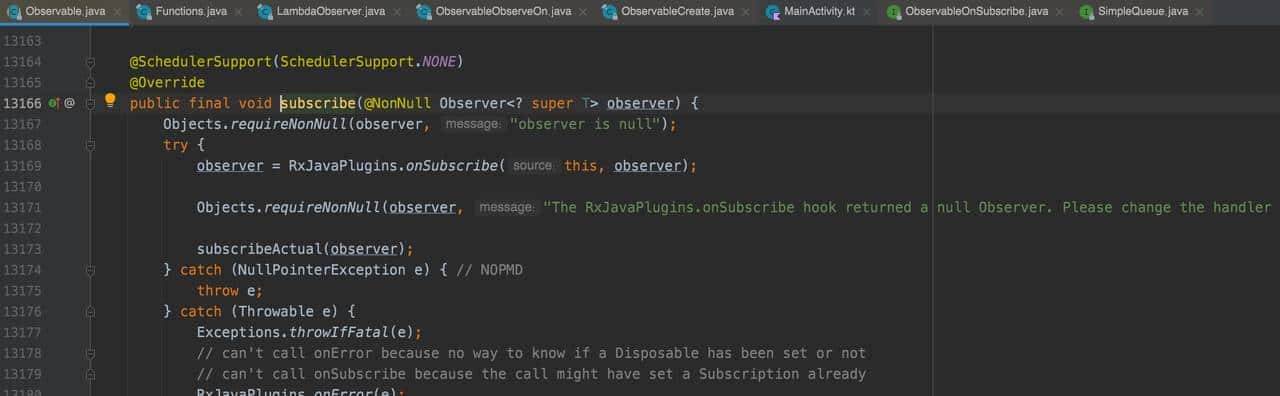Viewport: 1280px width, 396px height.
Task: Click the subscribeActual method call
Action: [259, 249]
